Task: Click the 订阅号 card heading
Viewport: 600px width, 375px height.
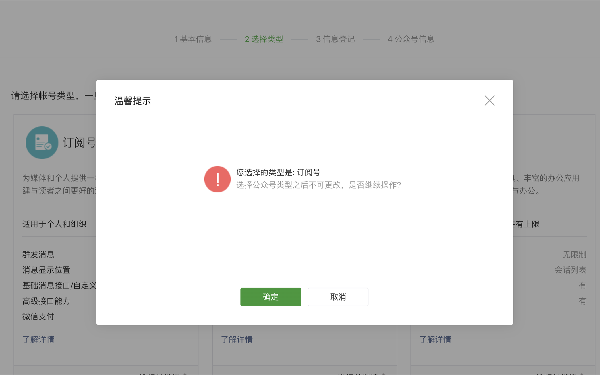Action: click(x=79, y=142)
